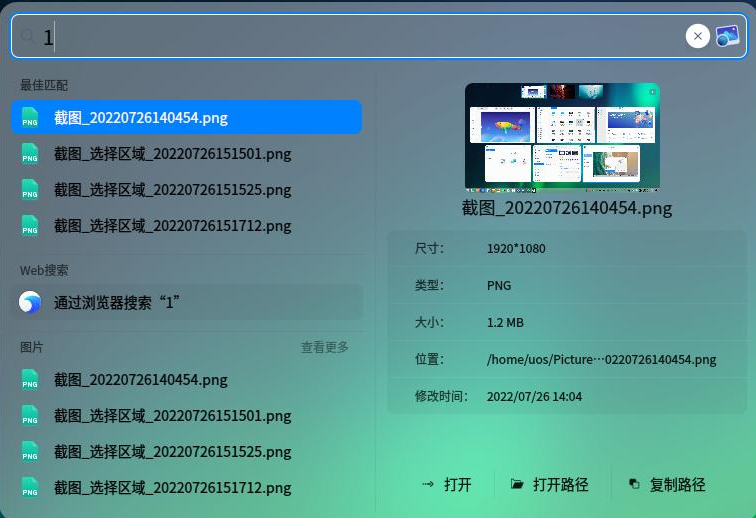This screenshot has width=756, height=518.
Task: Click PNG icon of best match 151525 file
Action: pos(30,190)
